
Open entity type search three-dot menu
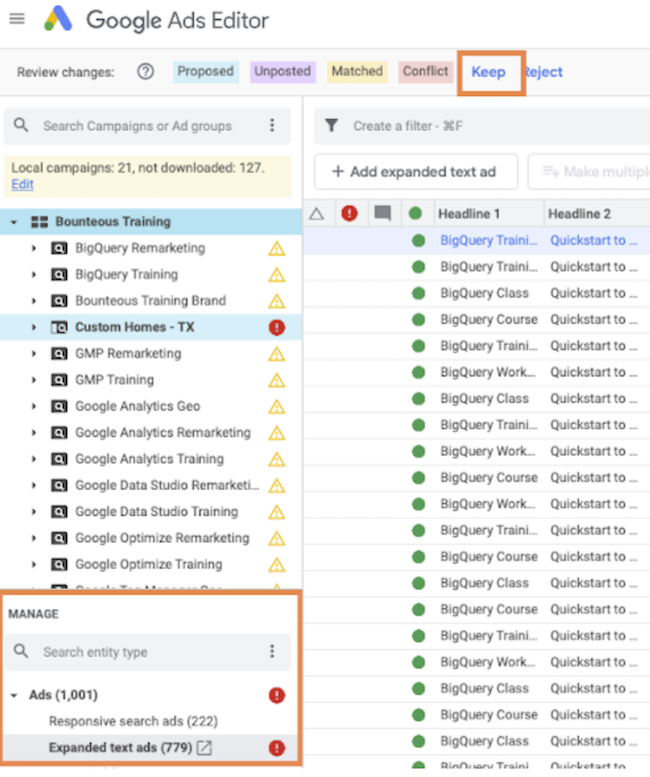tap(272, 651)
